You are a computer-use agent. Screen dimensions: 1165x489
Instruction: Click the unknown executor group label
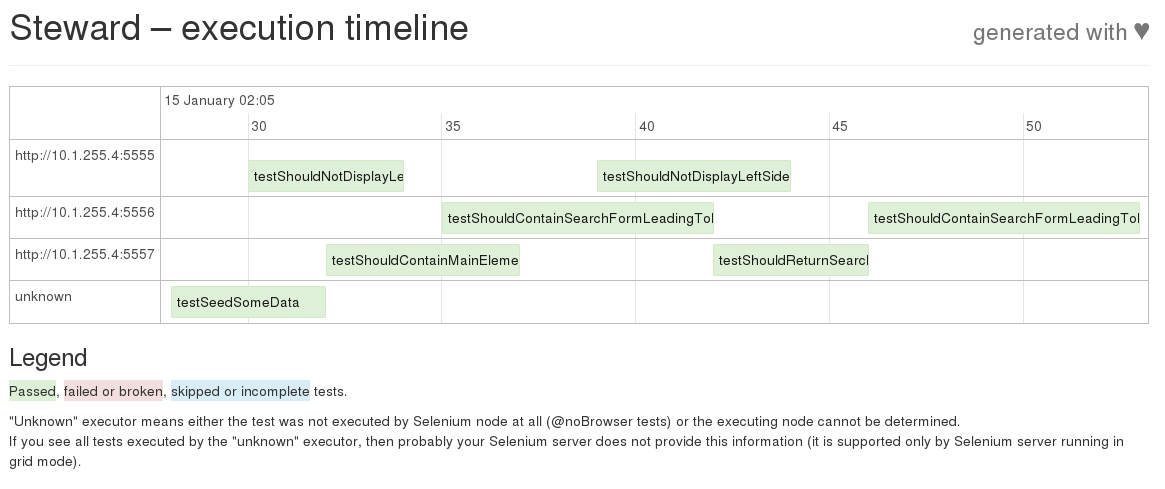pos(43,296)
